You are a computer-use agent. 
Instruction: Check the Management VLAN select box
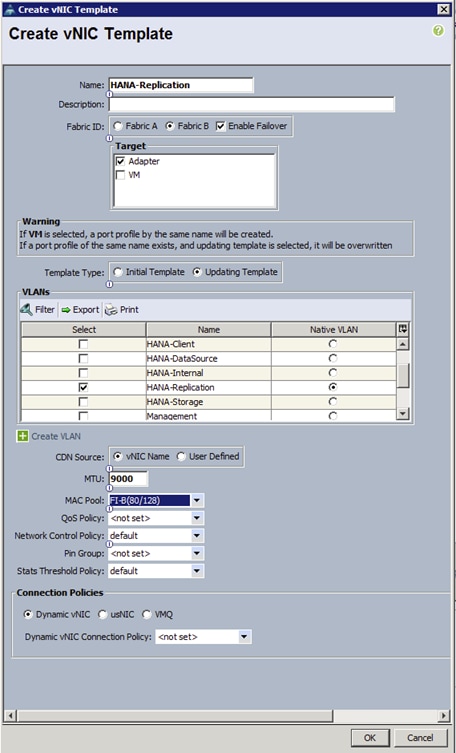click(x=84, y=416)
